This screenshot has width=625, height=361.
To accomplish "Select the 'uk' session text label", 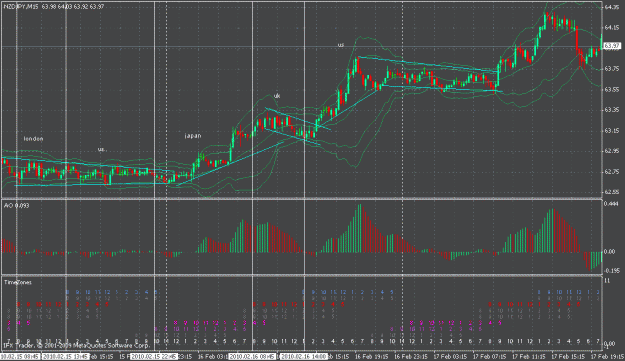I will (x=277, y=96).
